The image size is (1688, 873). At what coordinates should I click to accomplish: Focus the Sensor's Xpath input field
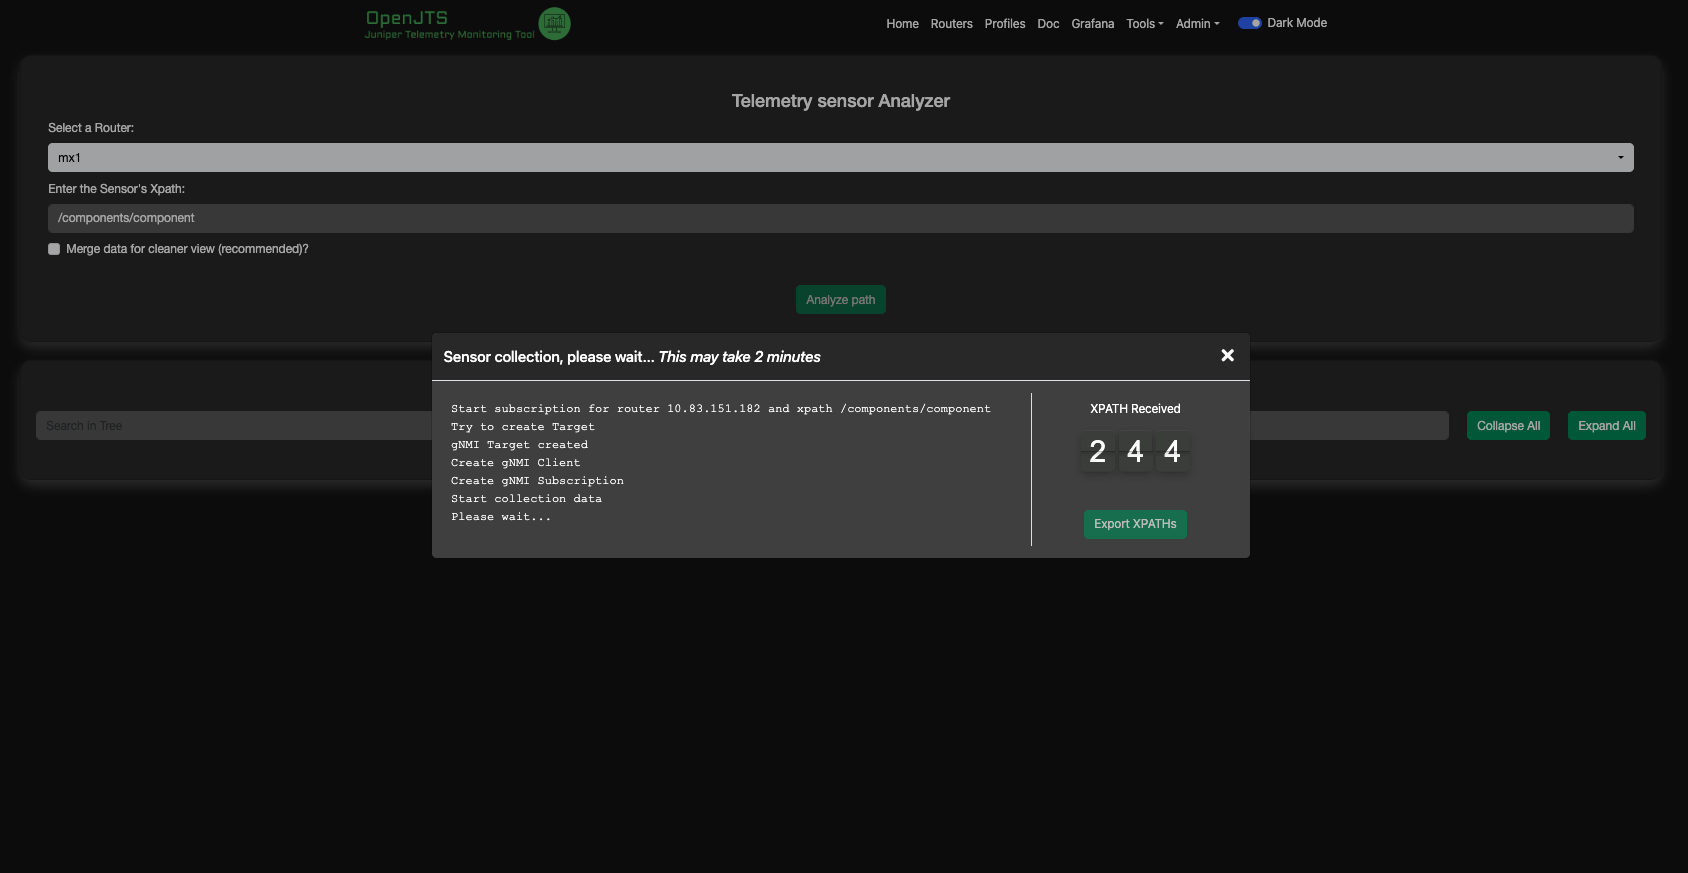(x=840, y=219)
